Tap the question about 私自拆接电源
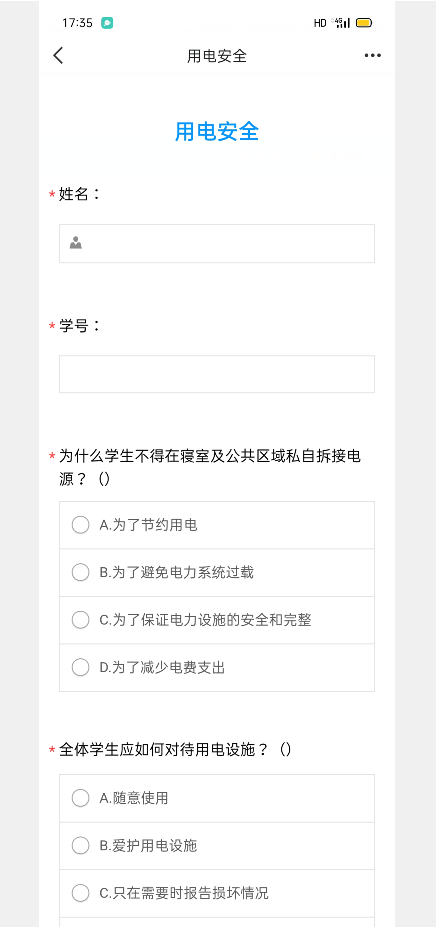Image resolution: width=436 pixels, height=927 pixels. click(210, 467)
